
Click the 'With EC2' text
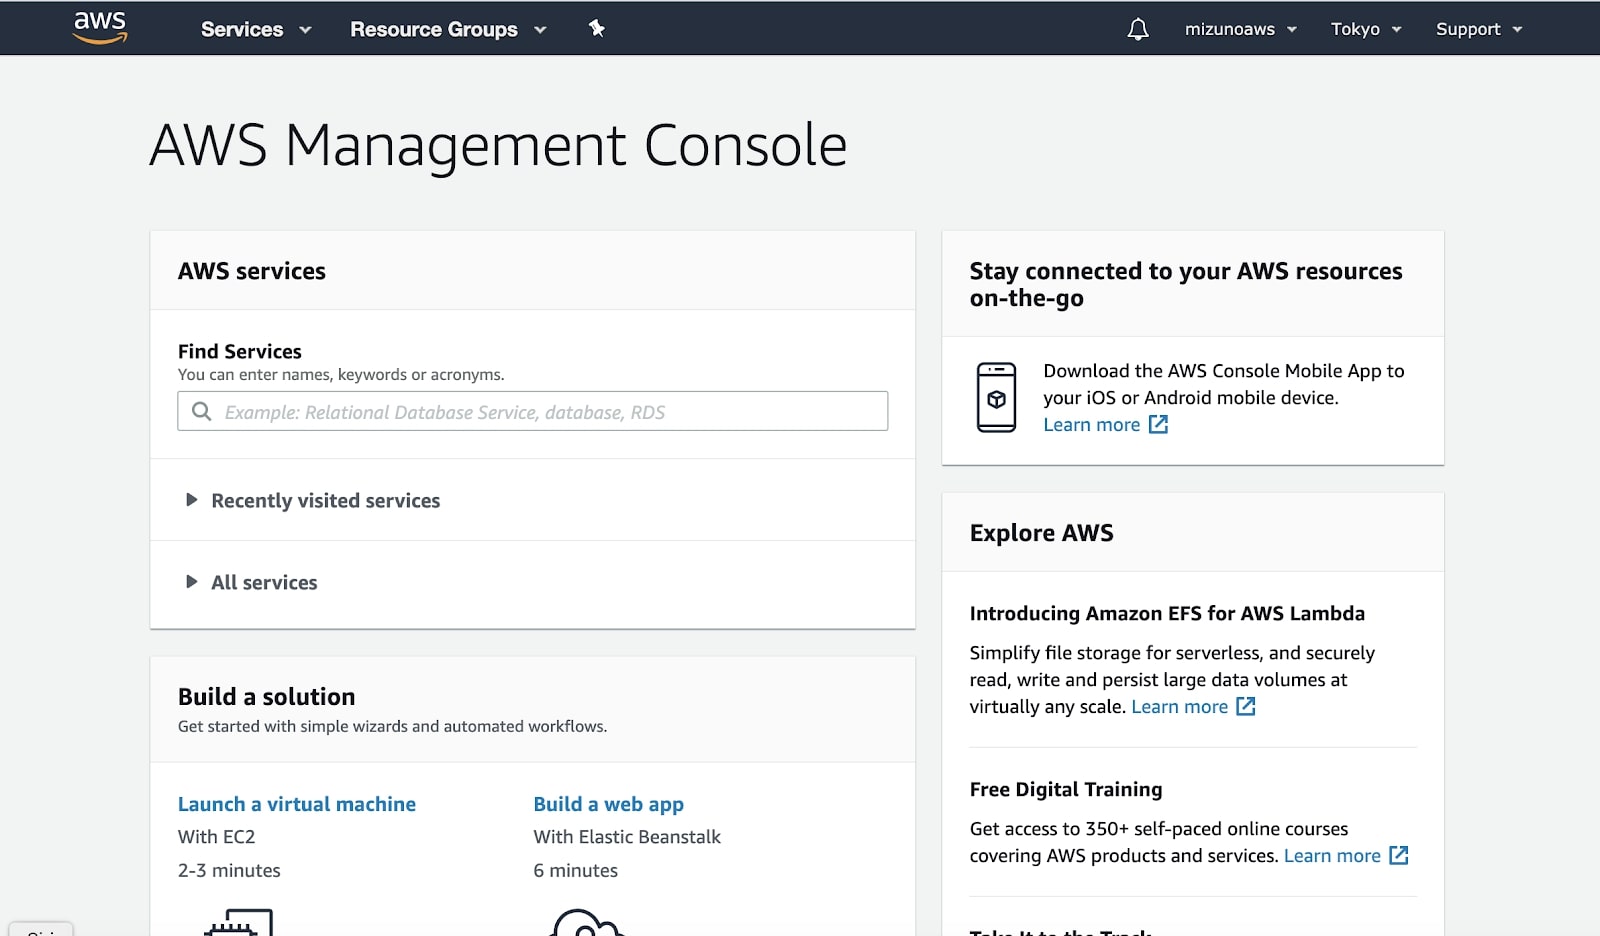click(216, 837)
